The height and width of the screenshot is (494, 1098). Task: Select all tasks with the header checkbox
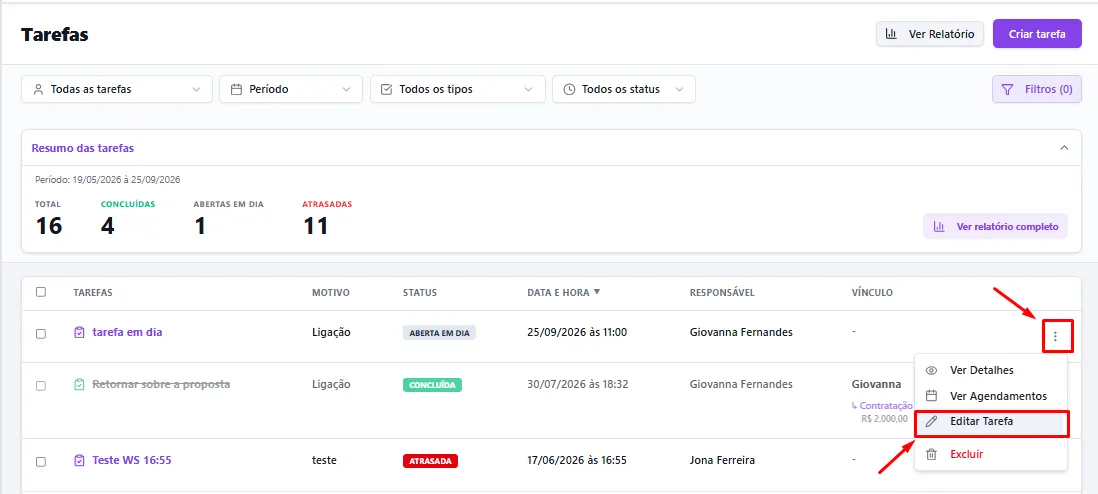point(41,292)
